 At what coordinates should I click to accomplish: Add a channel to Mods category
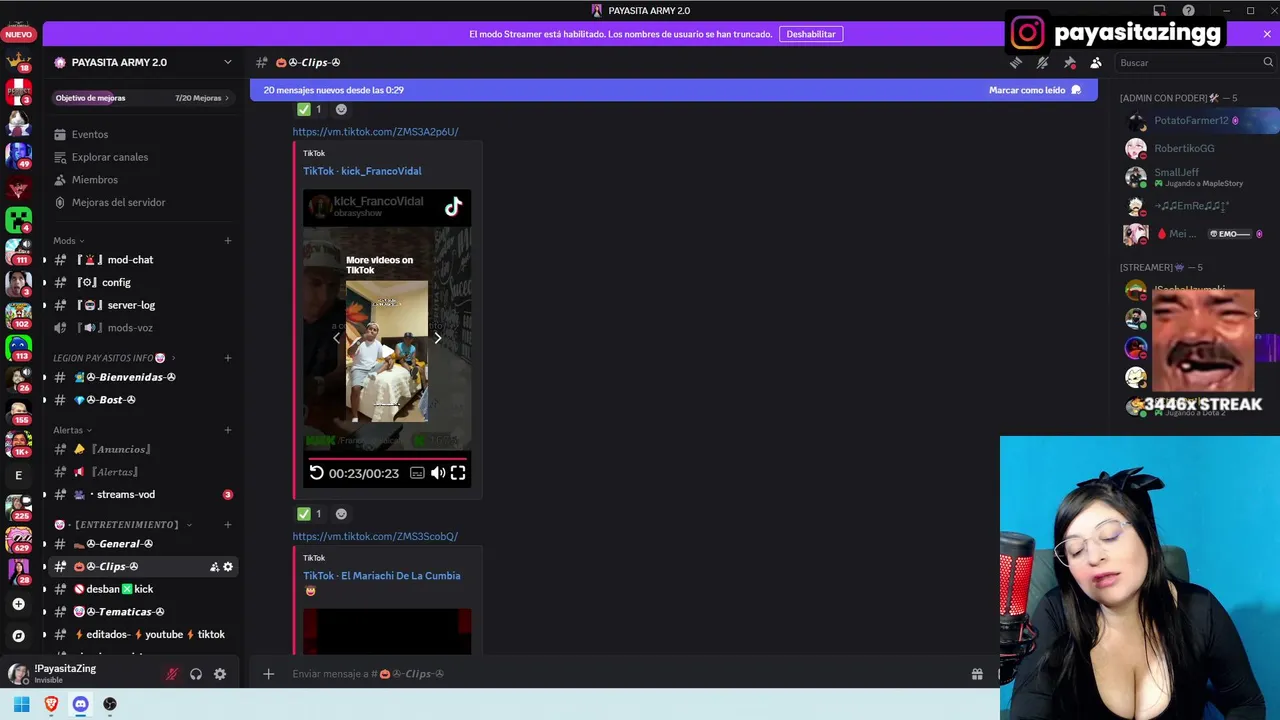[x=228, y=241]
